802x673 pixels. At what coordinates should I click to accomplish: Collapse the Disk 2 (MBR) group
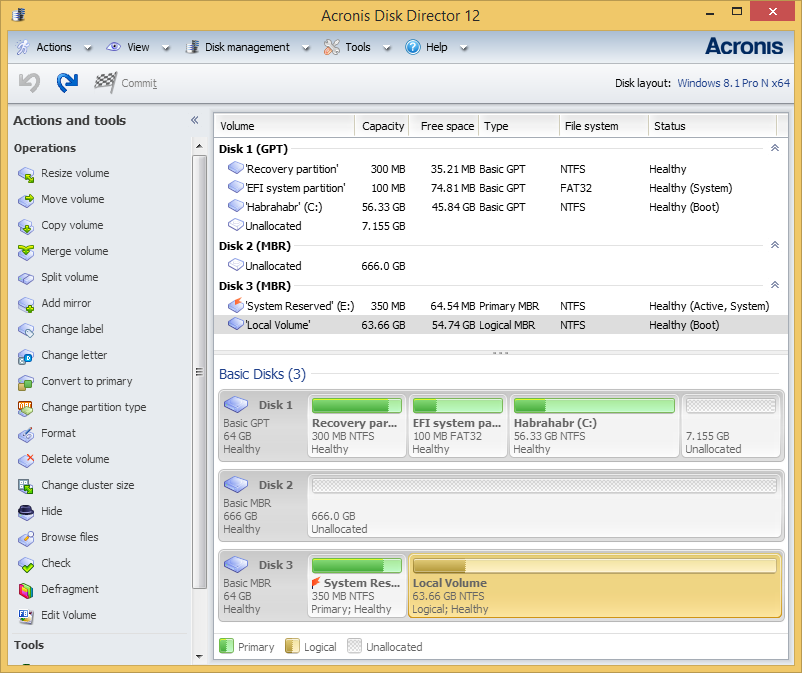coord(775,245)
